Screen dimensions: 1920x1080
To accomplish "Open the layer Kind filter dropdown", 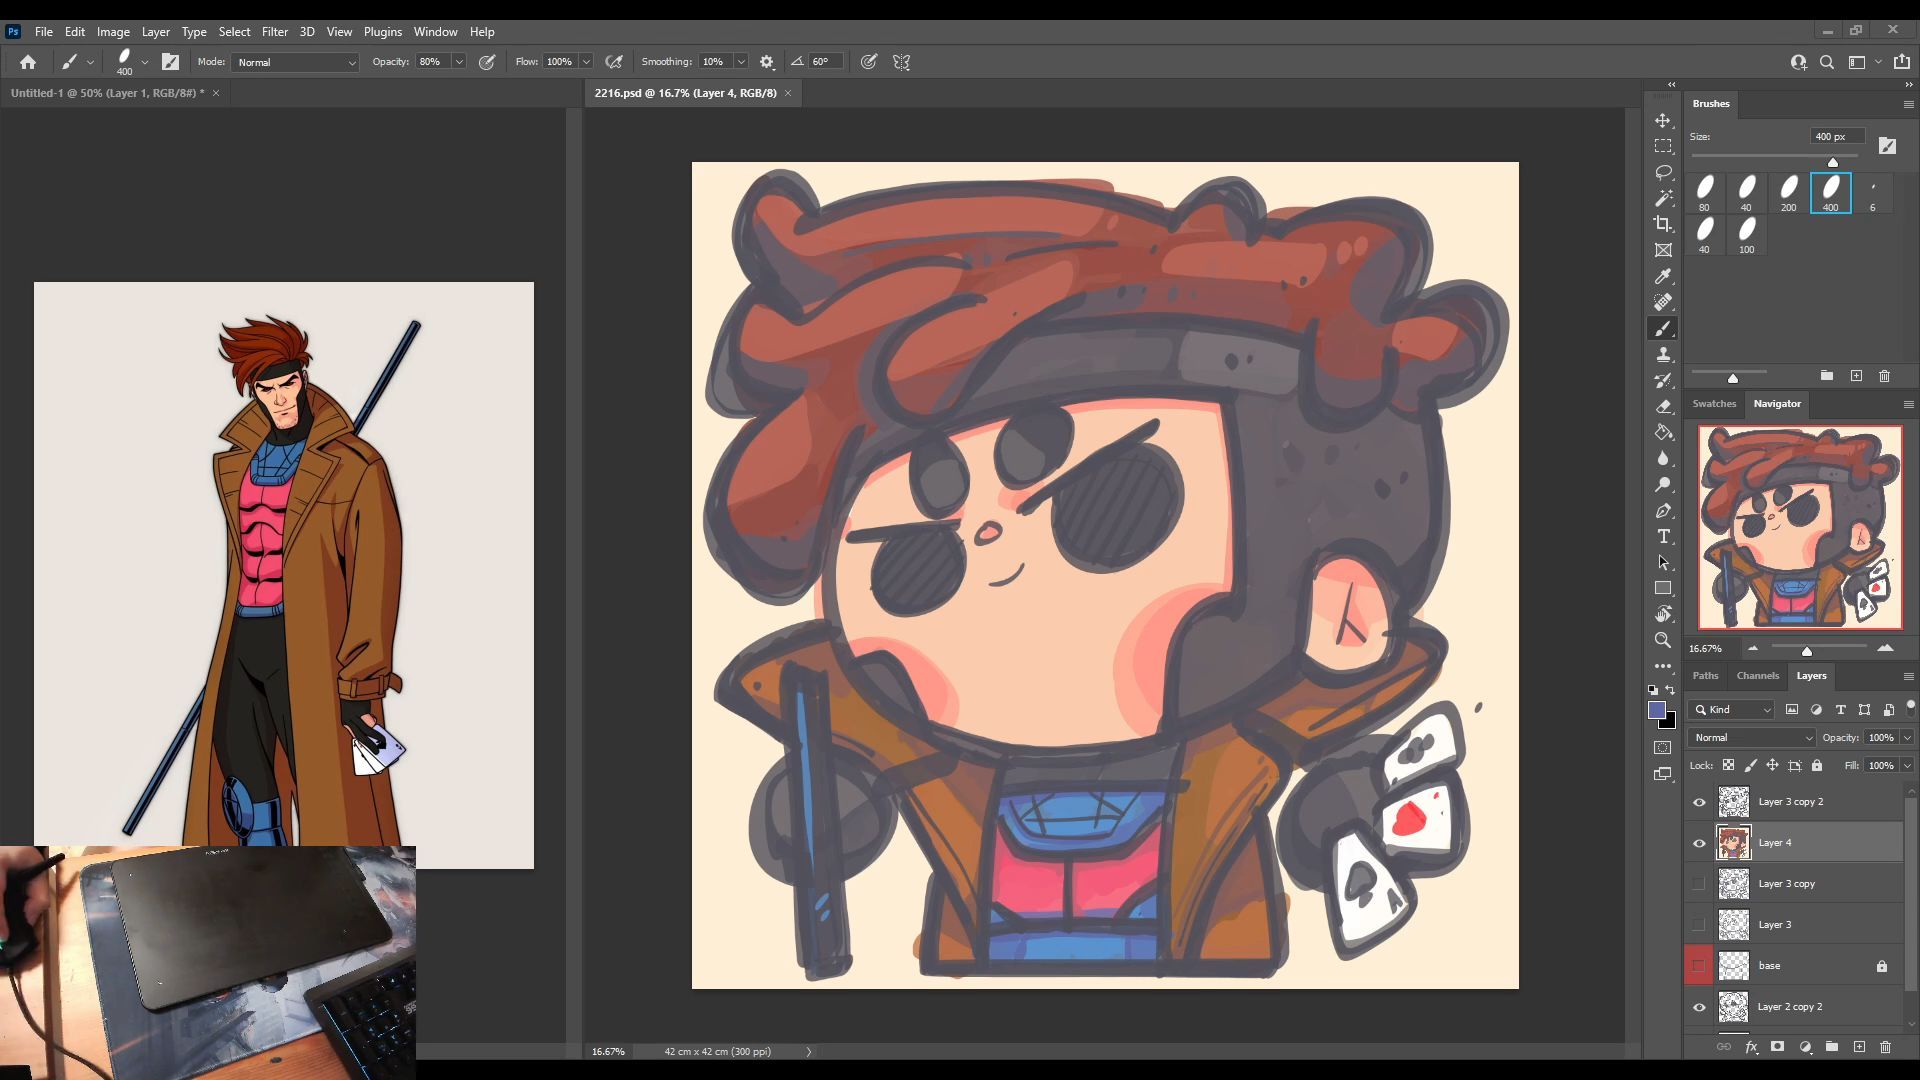I will point(1731,710).
